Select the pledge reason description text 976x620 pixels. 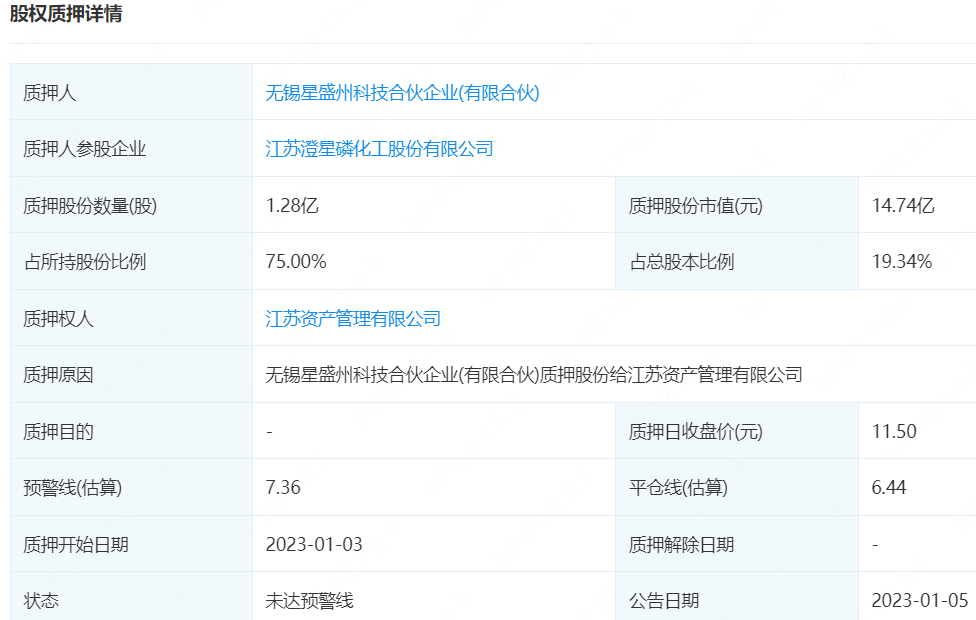(x=533, y=375)
